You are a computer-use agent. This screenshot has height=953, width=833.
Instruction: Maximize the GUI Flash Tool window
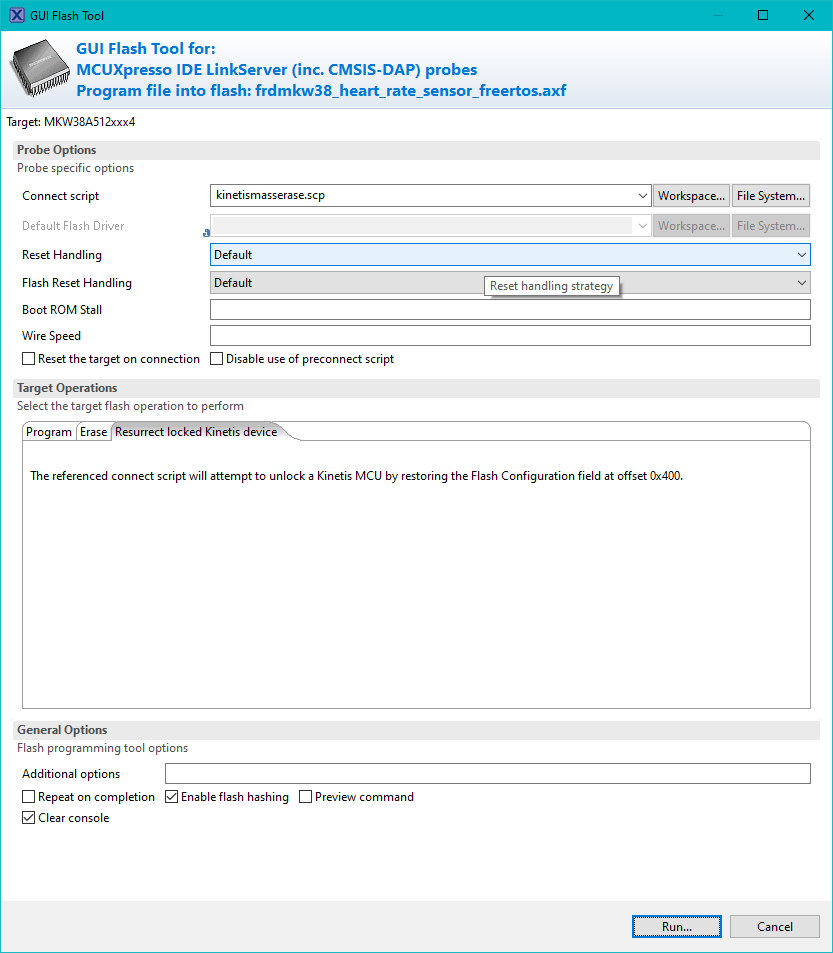point(763,15)
